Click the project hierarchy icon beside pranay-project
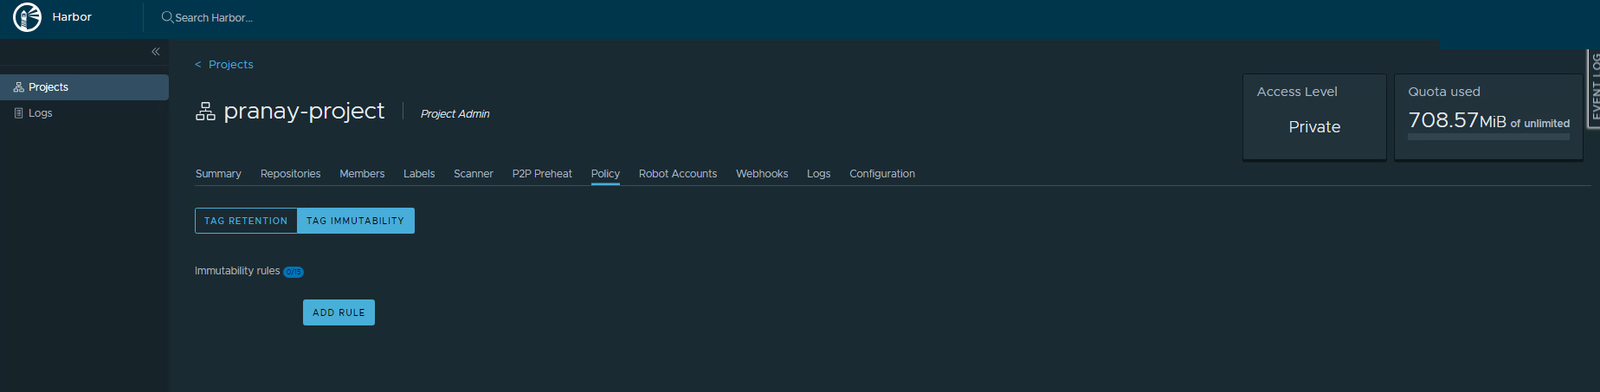 [x=205, y=111]
